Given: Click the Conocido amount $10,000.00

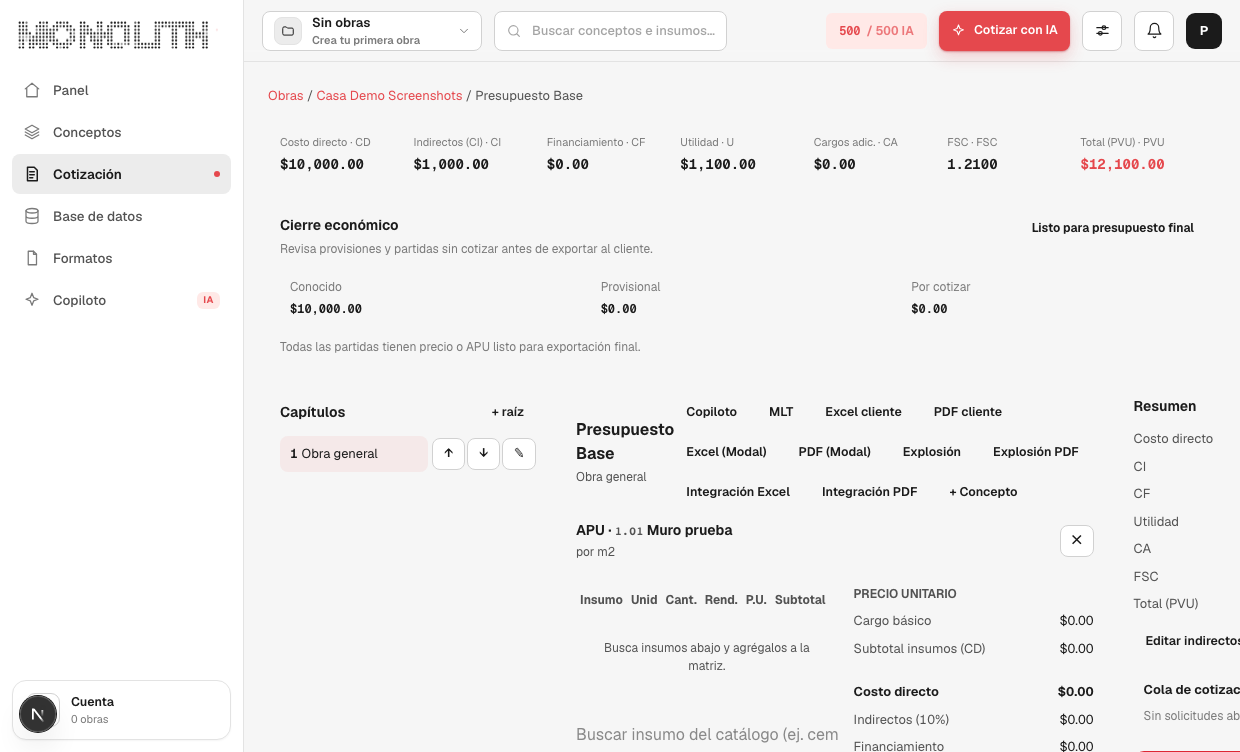Looking at the screenshot, I should [x=326, y=309].
